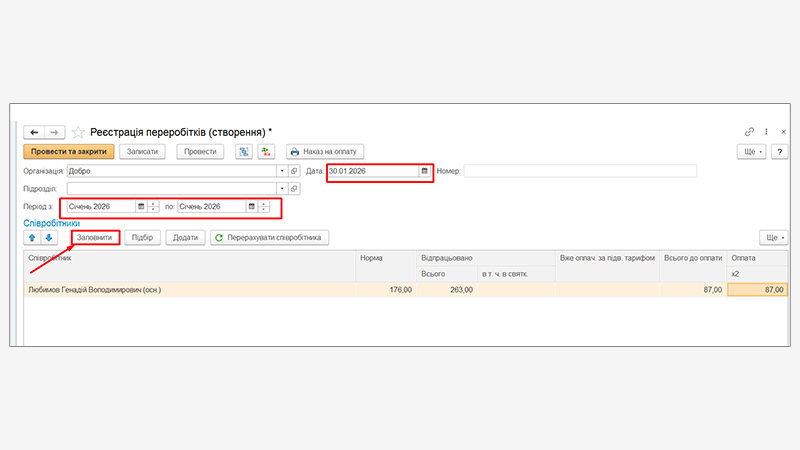This screenshot has height=450, width=800.
Task: Open calendar picker for the Дата field
Action: point(423,171)
